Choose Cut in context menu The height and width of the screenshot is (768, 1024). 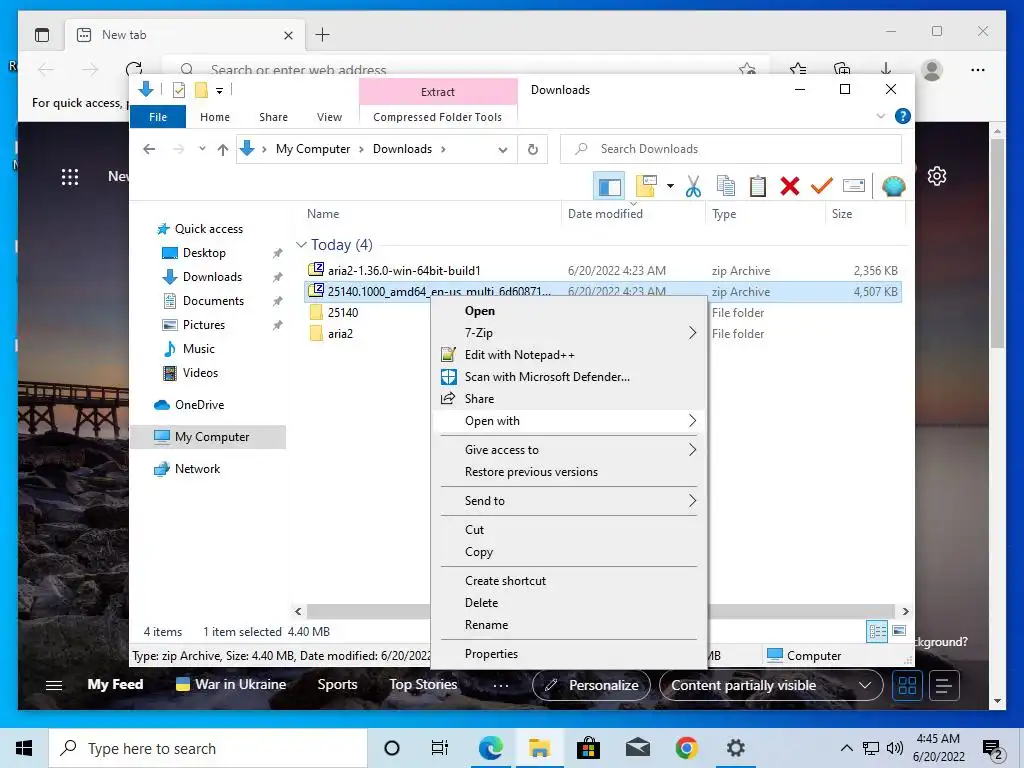click(569, 530)
